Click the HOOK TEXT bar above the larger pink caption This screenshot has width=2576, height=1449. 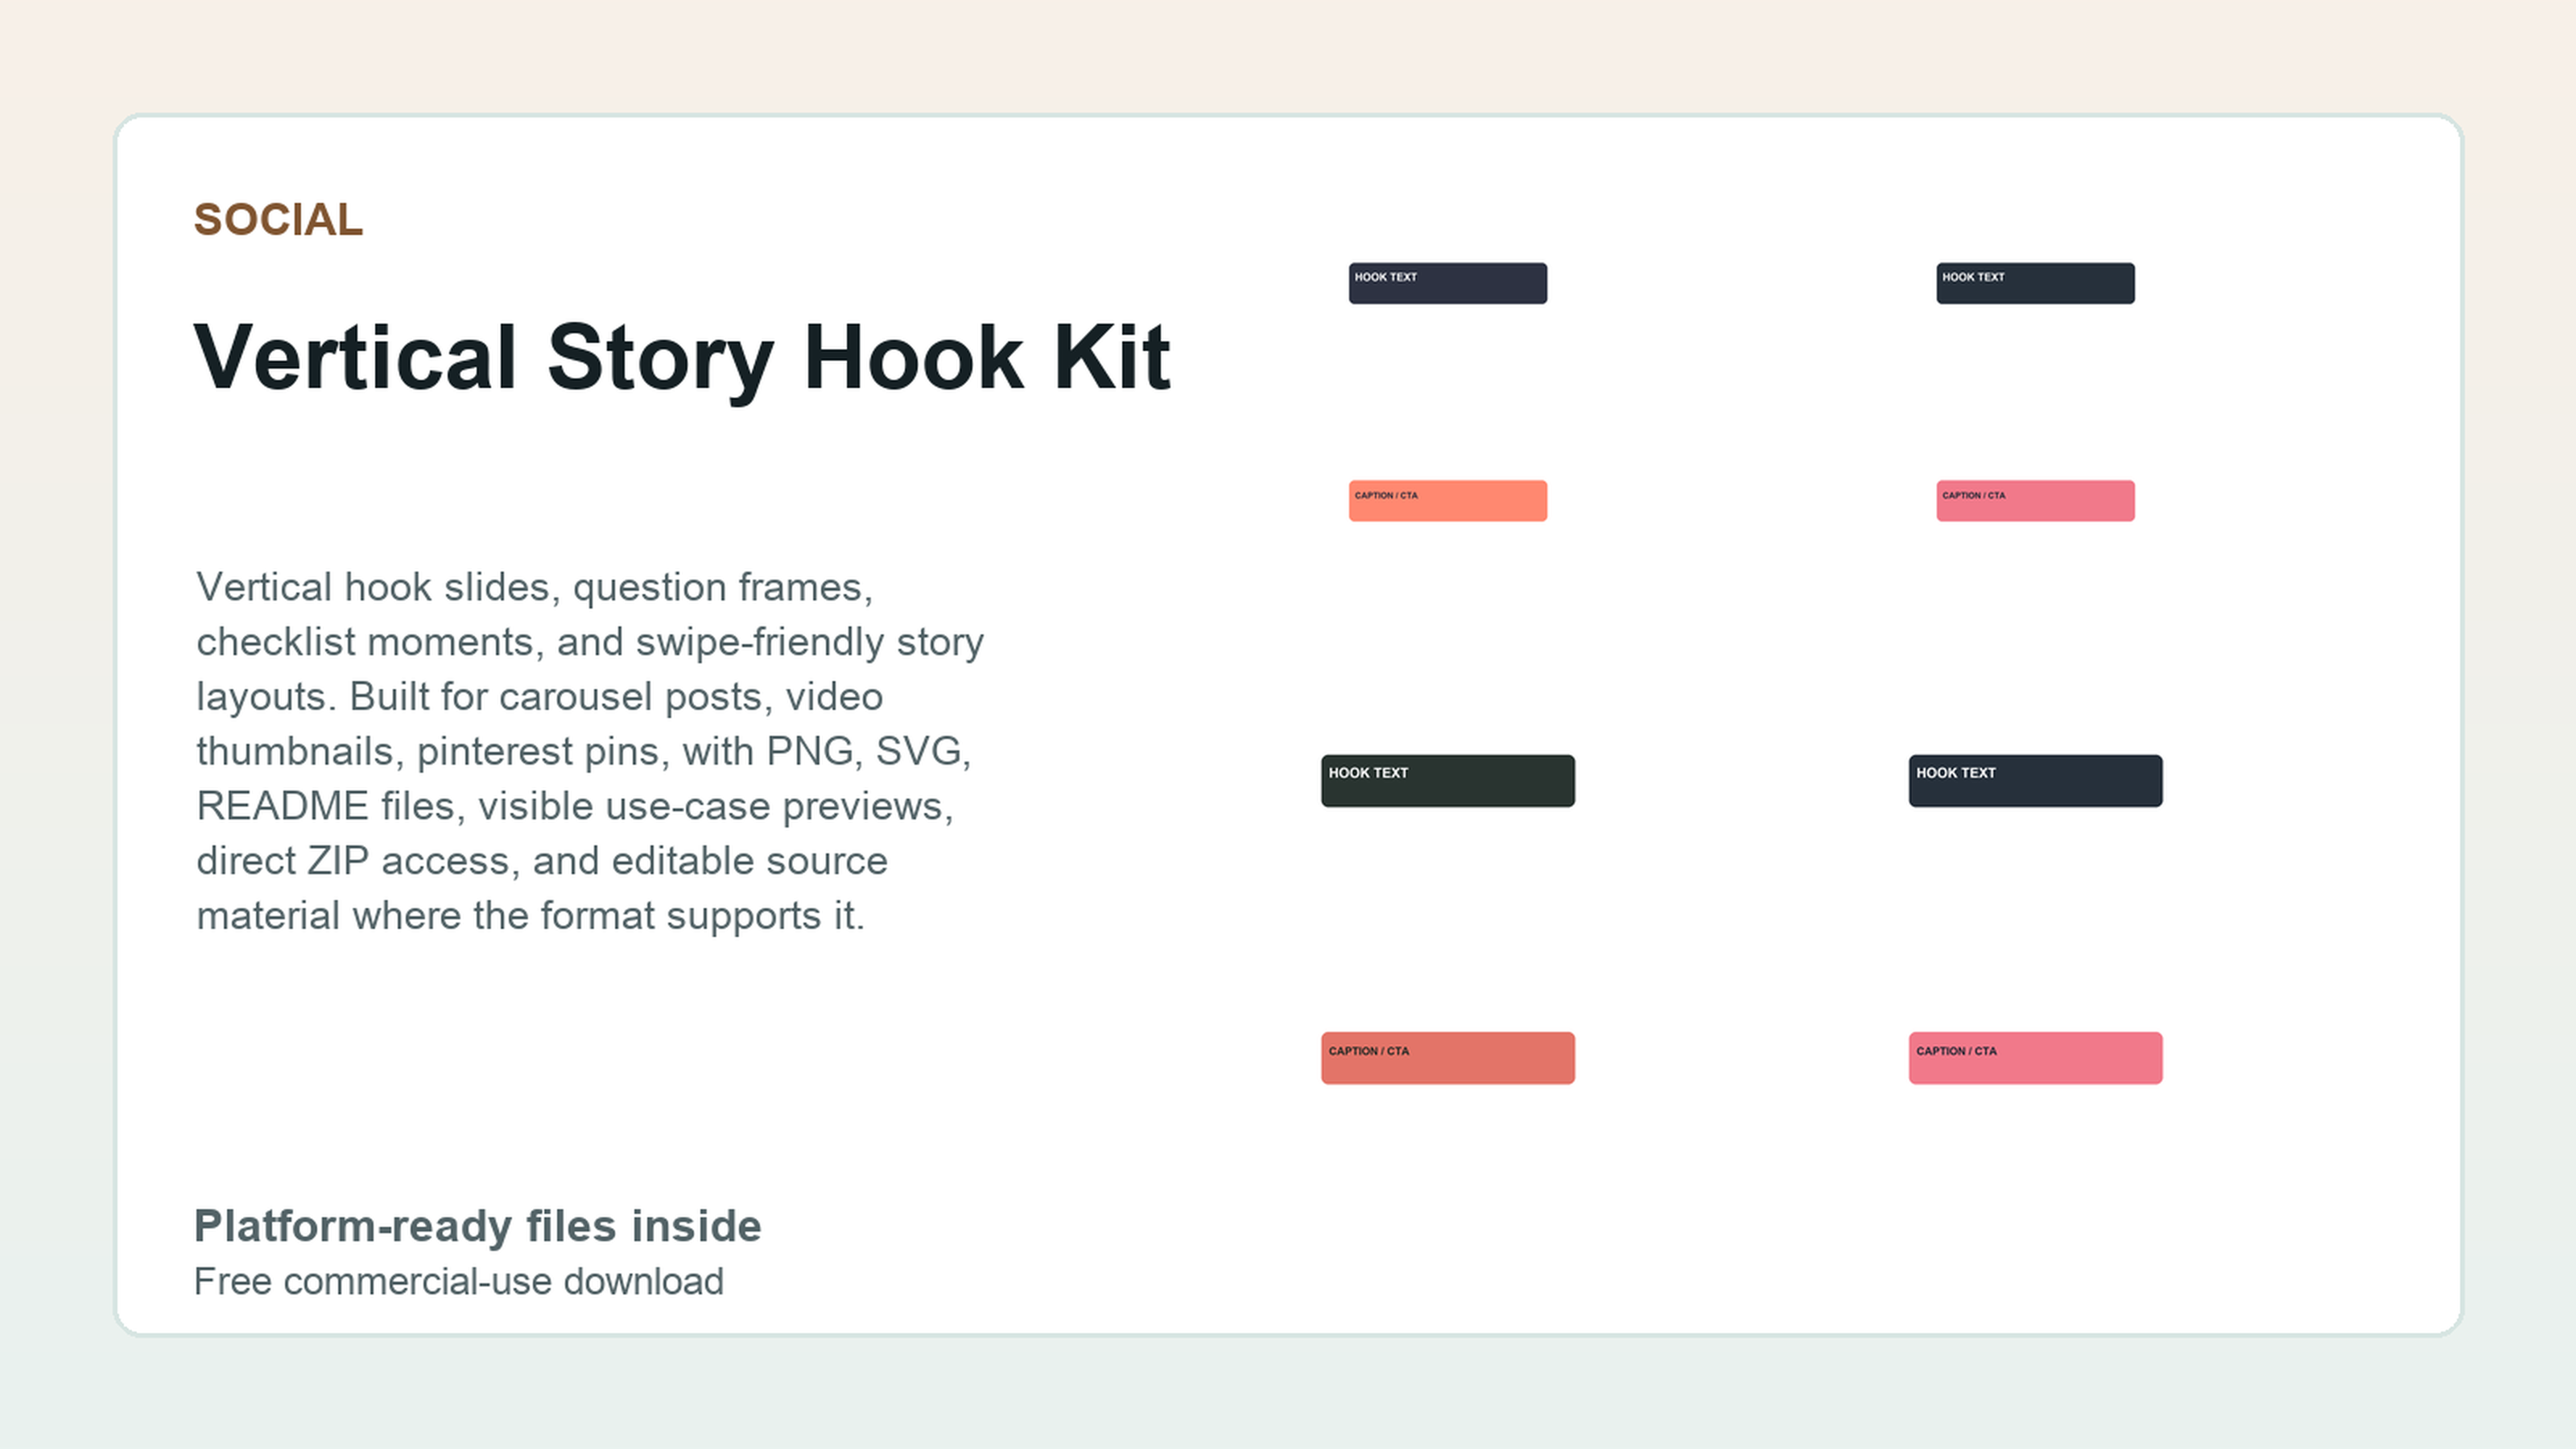pyautogui.click(x=2035, y=781)
